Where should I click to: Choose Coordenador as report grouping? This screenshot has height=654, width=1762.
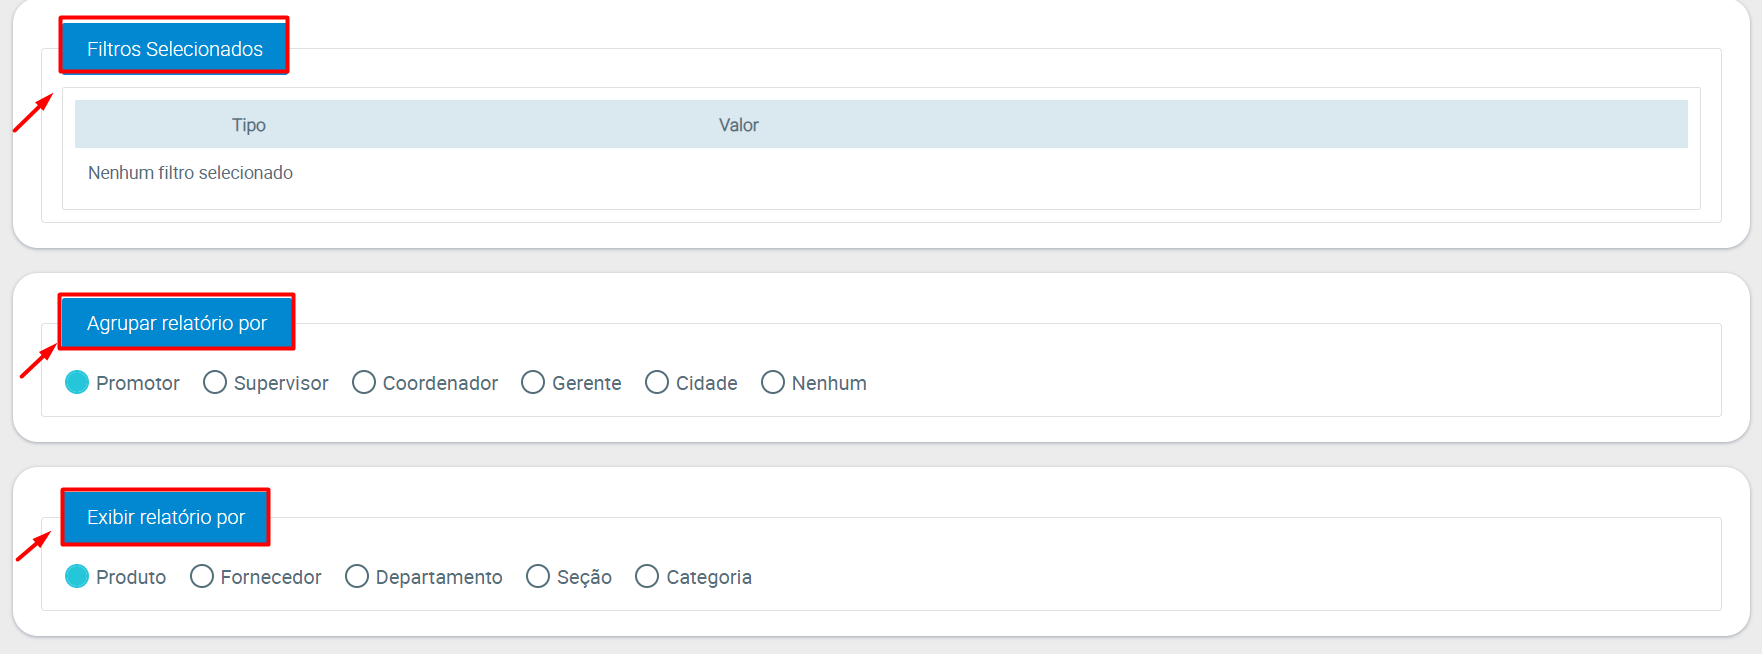click(x=364, y=383)
